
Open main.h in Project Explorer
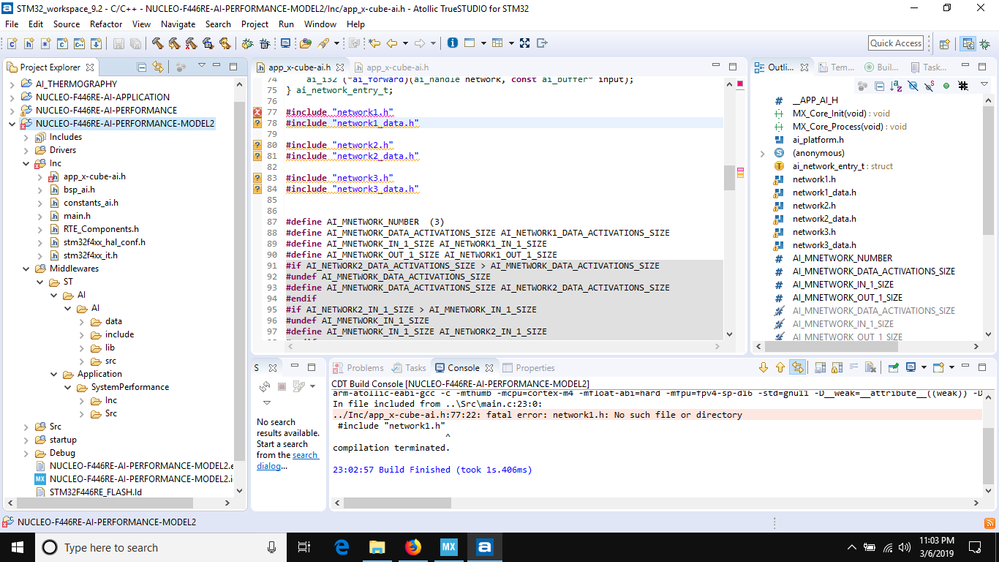click(x=77, y=215)
